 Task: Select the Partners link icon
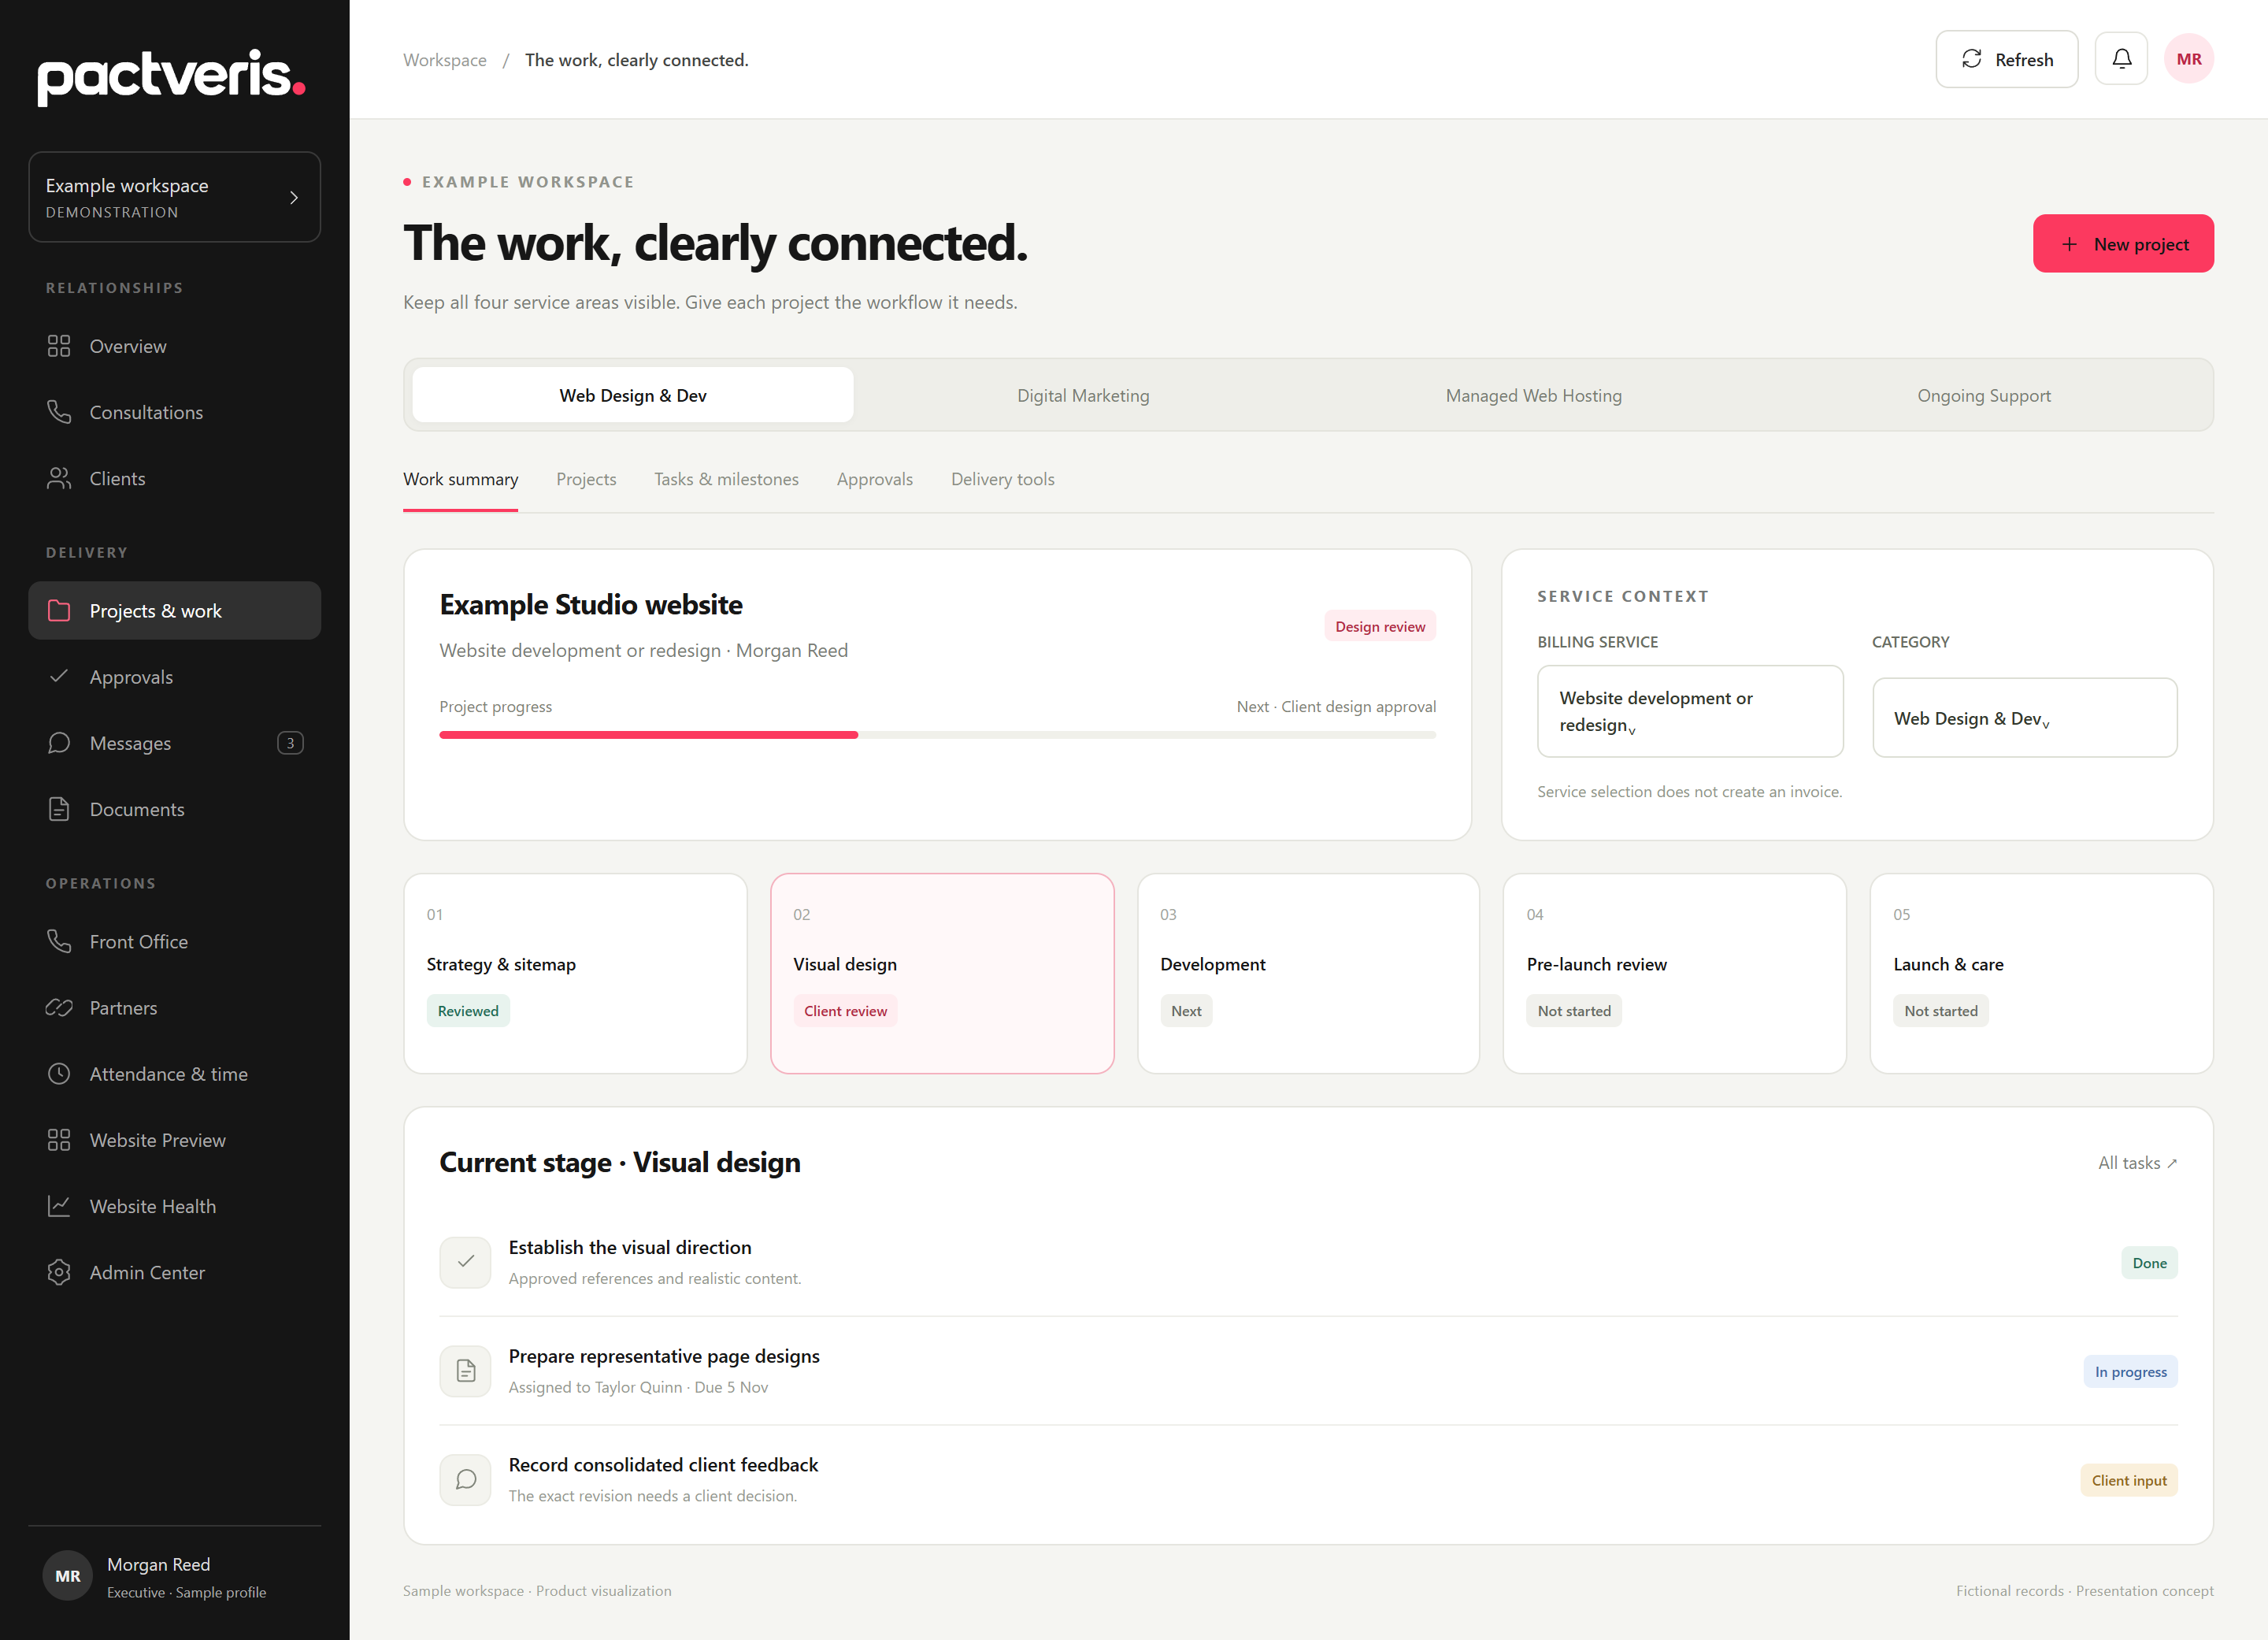(59, 1008)
